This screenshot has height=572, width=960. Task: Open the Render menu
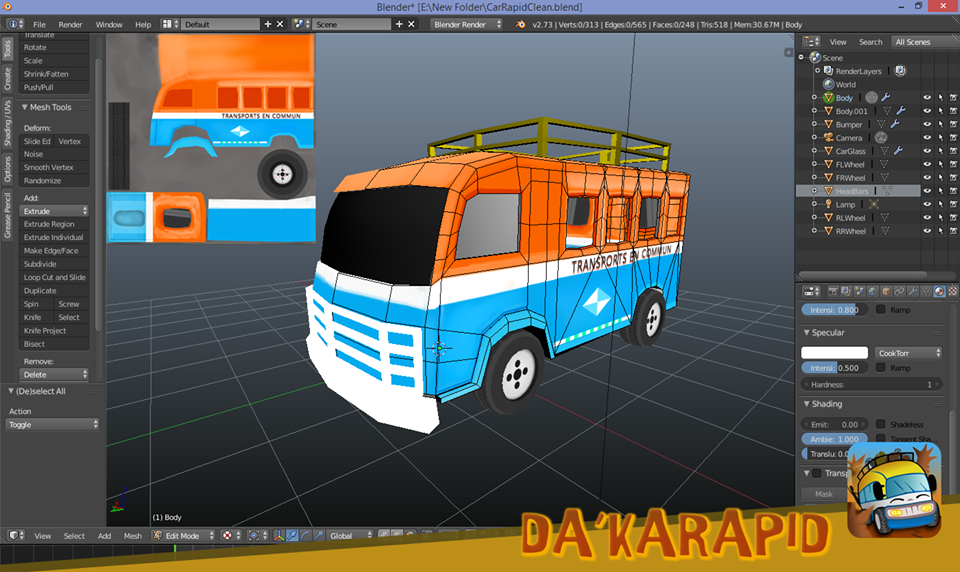pyautogui.click(x=70, y=24)
